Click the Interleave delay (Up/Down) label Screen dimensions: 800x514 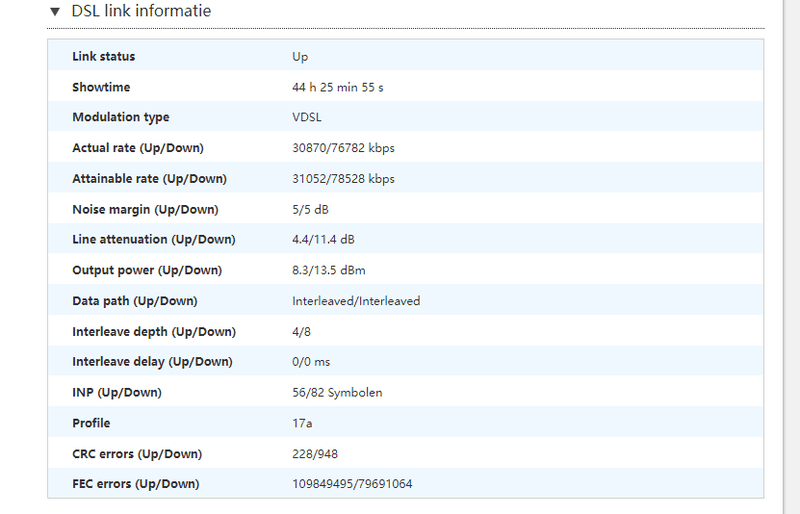152,362
